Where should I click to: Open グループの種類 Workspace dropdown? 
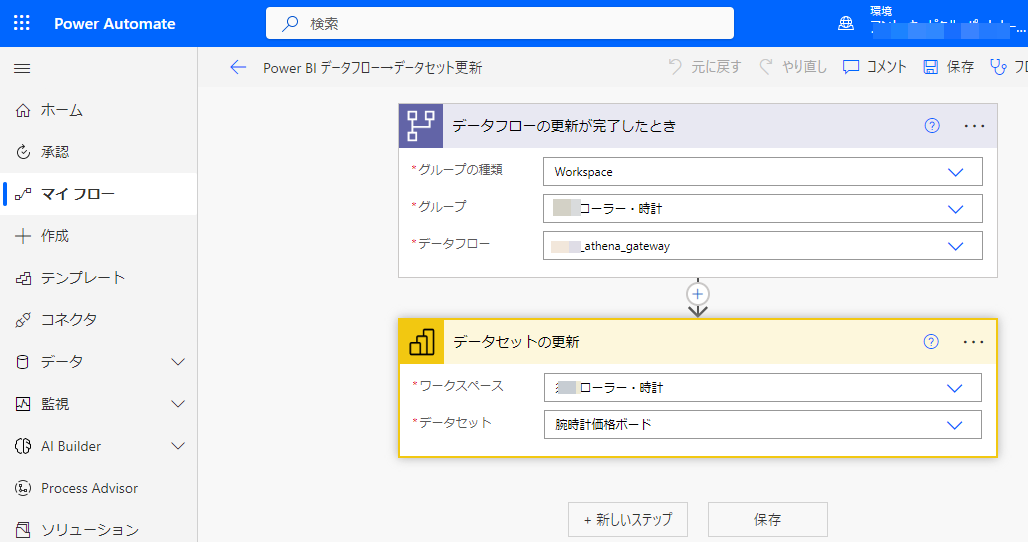point(762,172)
